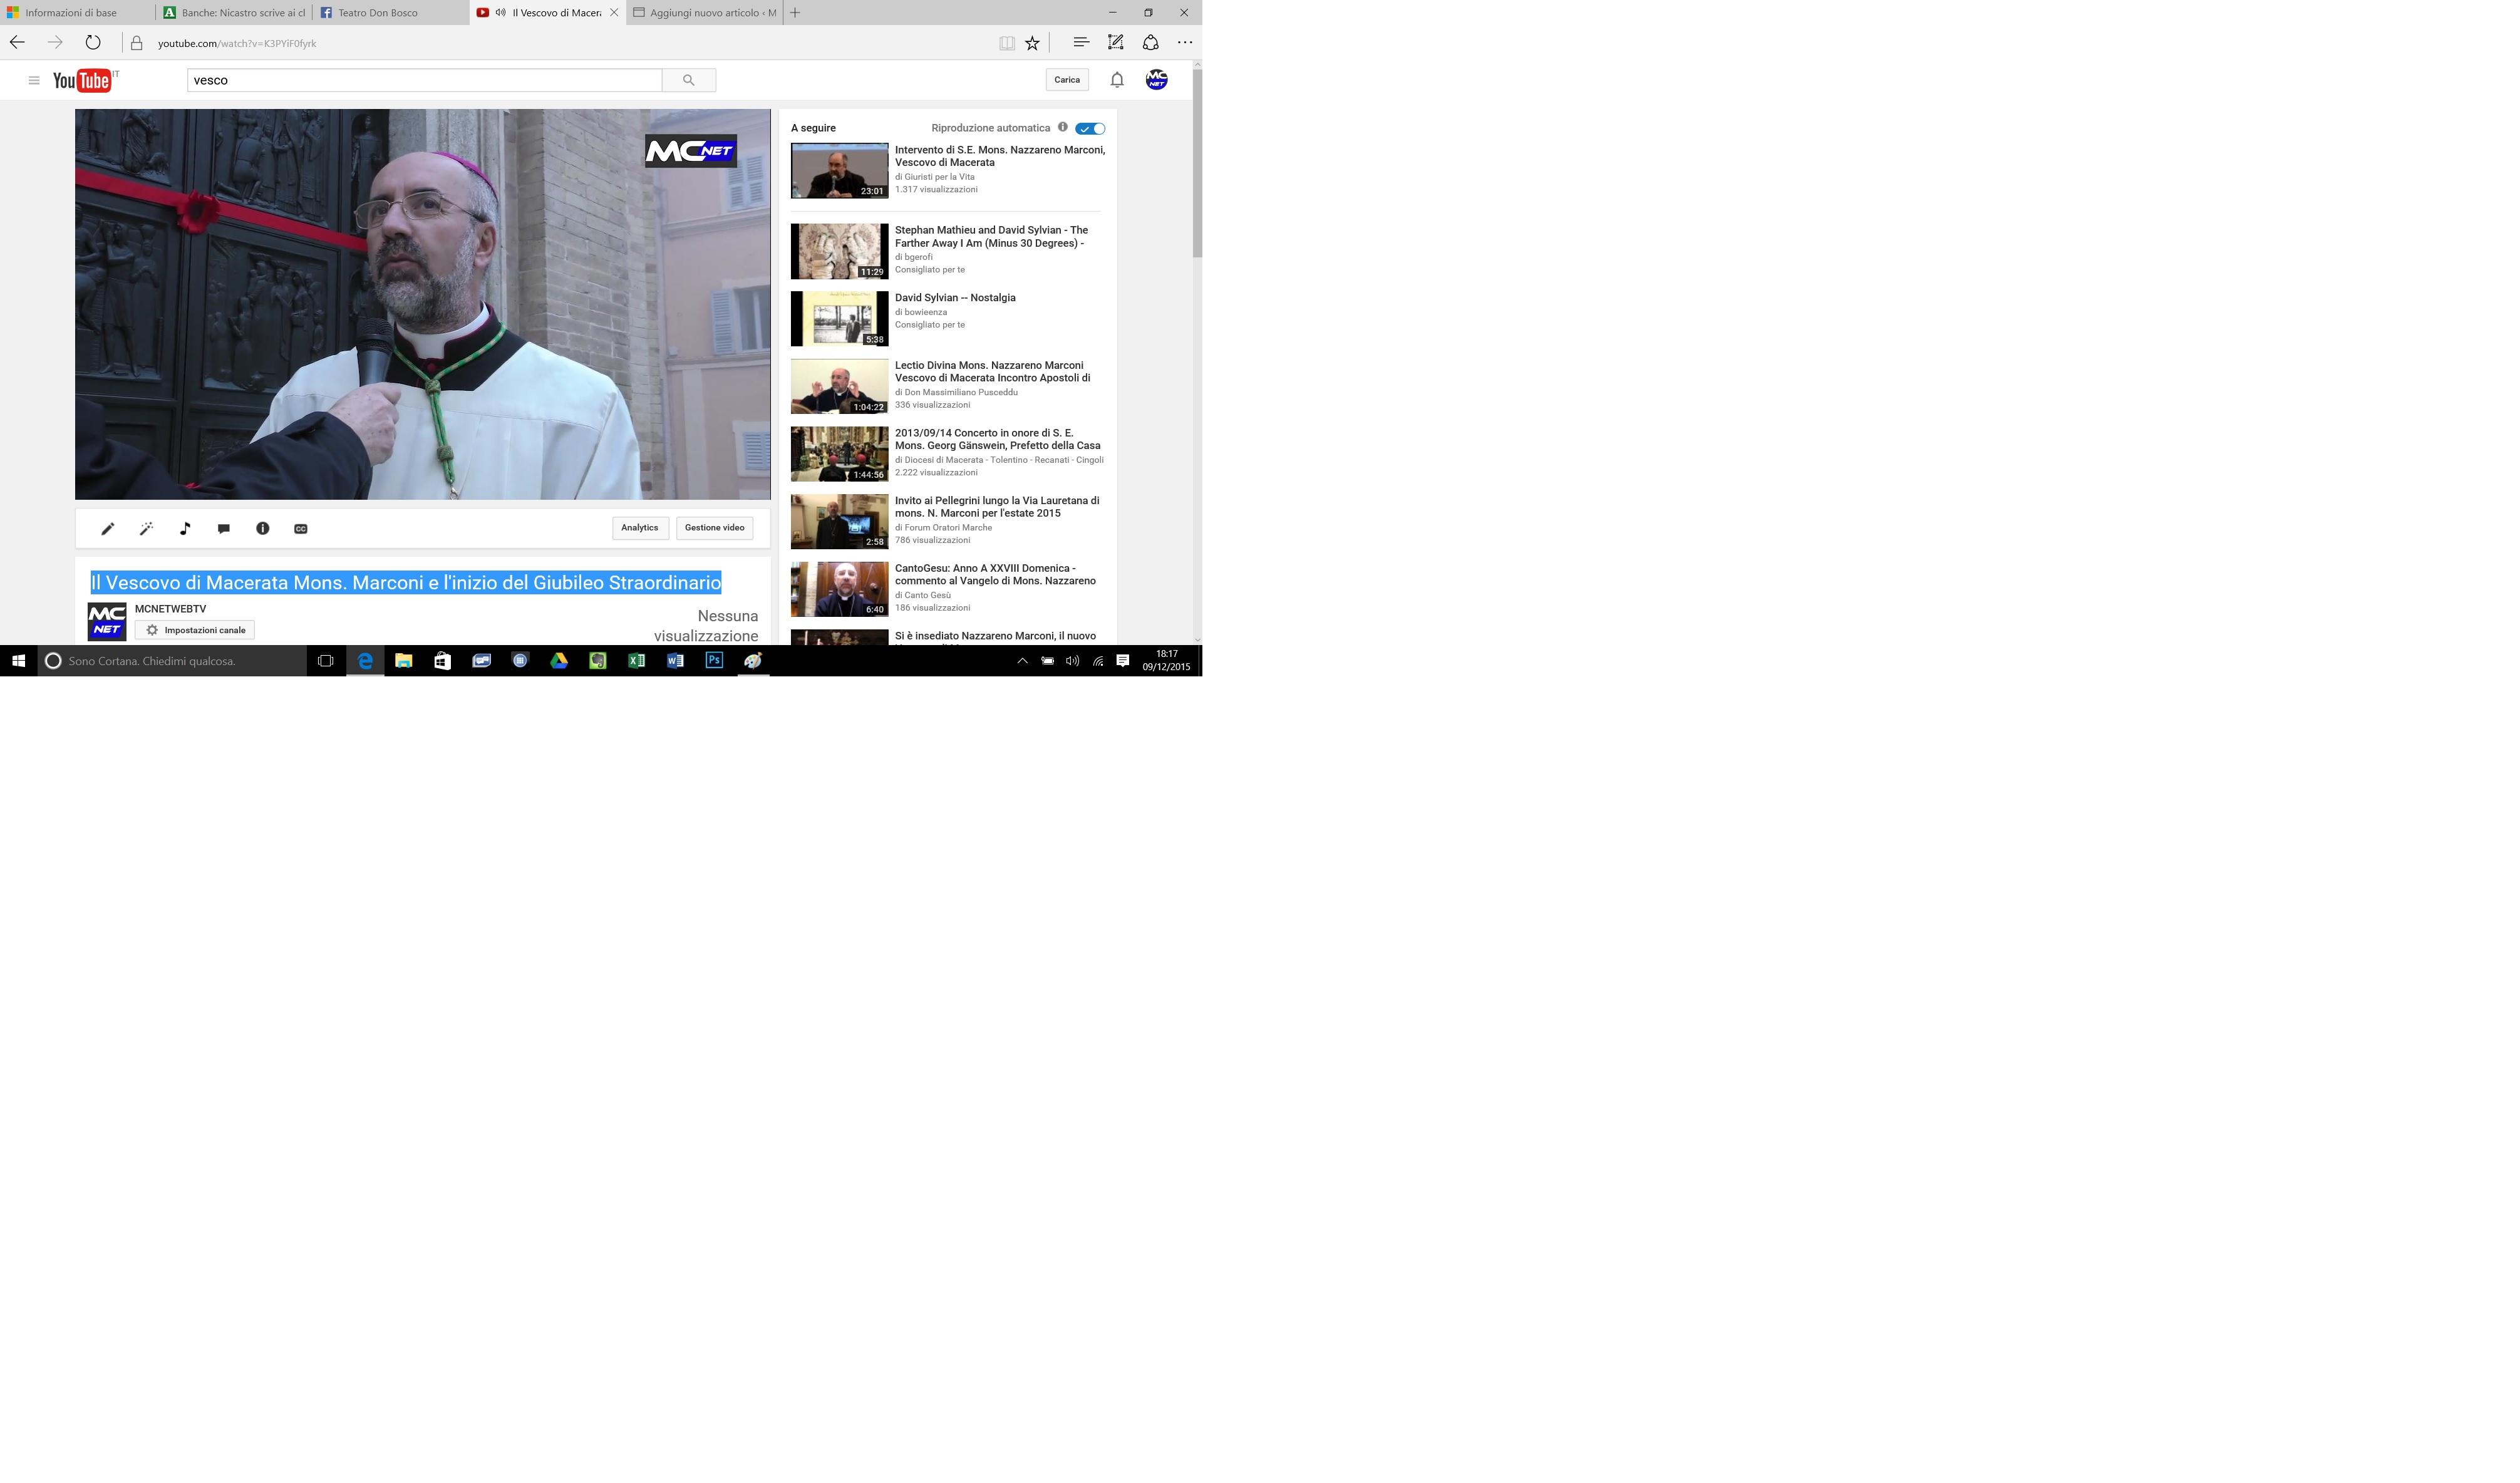The width and height of the screenshot is (2520, 1483).
Task: Show hidden tray icons chevron
Action: [1022, 661]
